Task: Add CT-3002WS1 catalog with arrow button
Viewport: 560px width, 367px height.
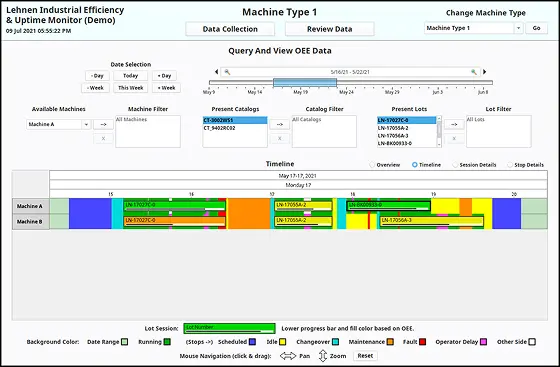Action: point(280,124)
